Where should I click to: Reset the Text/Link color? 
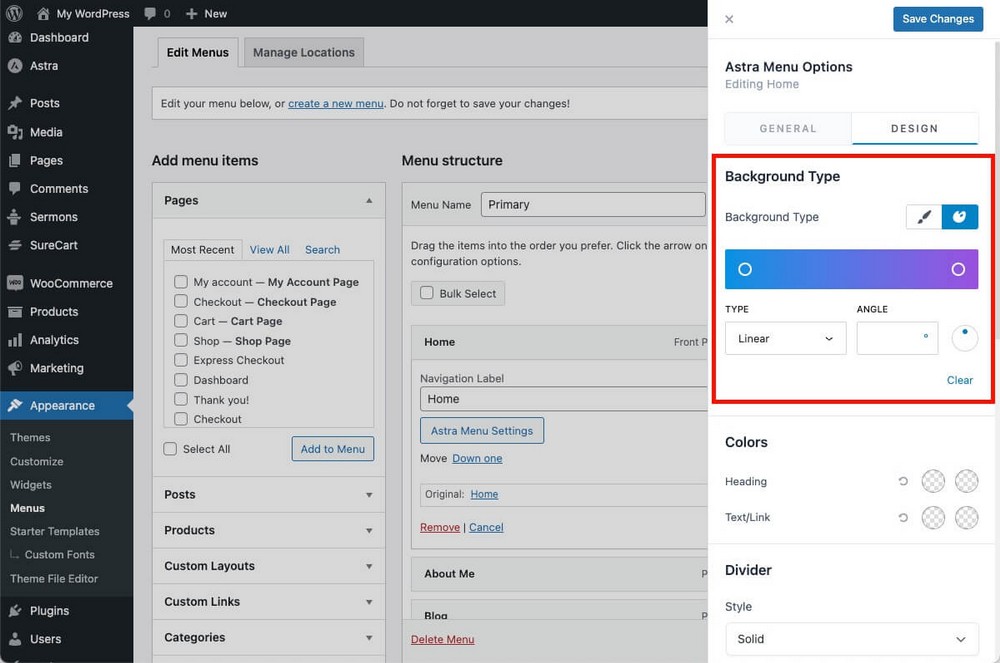(x=903, y=518)
